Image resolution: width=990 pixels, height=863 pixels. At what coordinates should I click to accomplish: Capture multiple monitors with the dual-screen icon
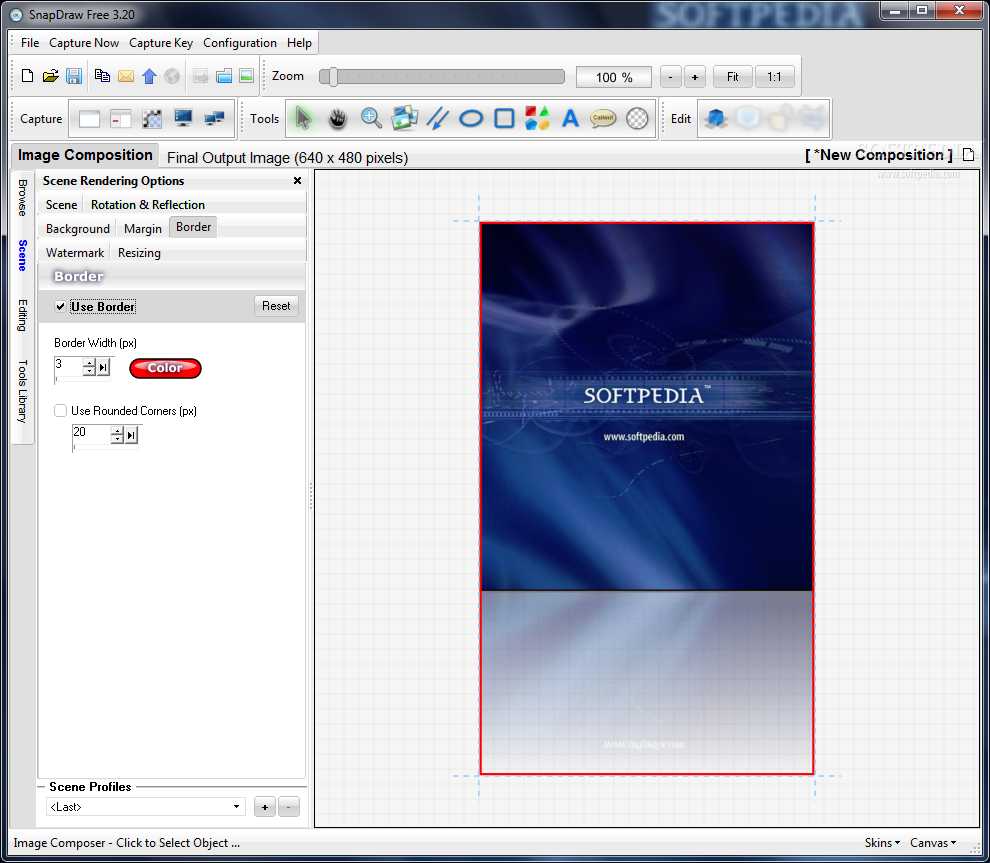pos(215,119)
